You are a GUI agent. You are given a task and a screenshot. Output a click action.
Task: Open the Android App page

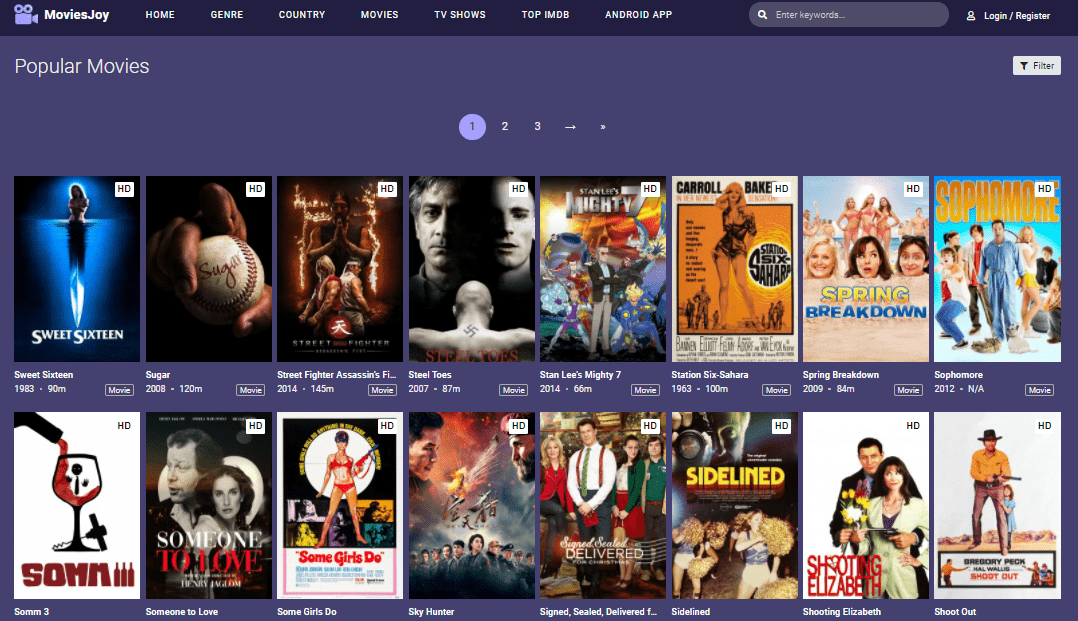[639, 14]
